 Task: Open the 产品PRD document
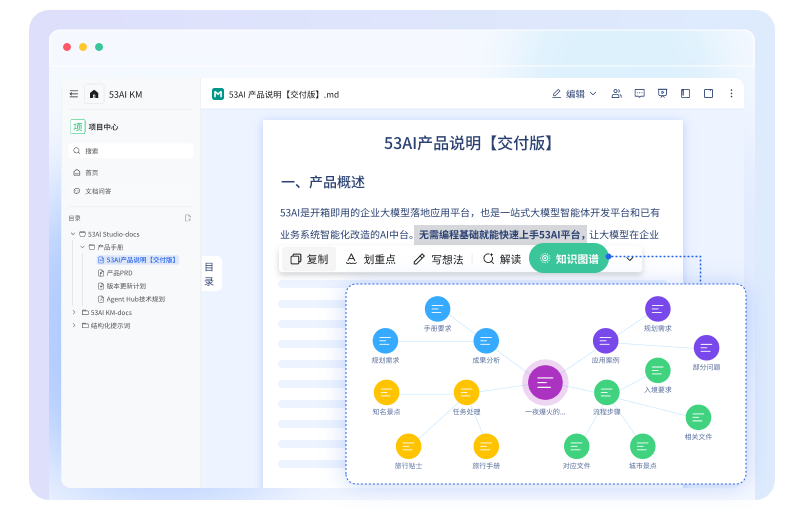(115, 273)
